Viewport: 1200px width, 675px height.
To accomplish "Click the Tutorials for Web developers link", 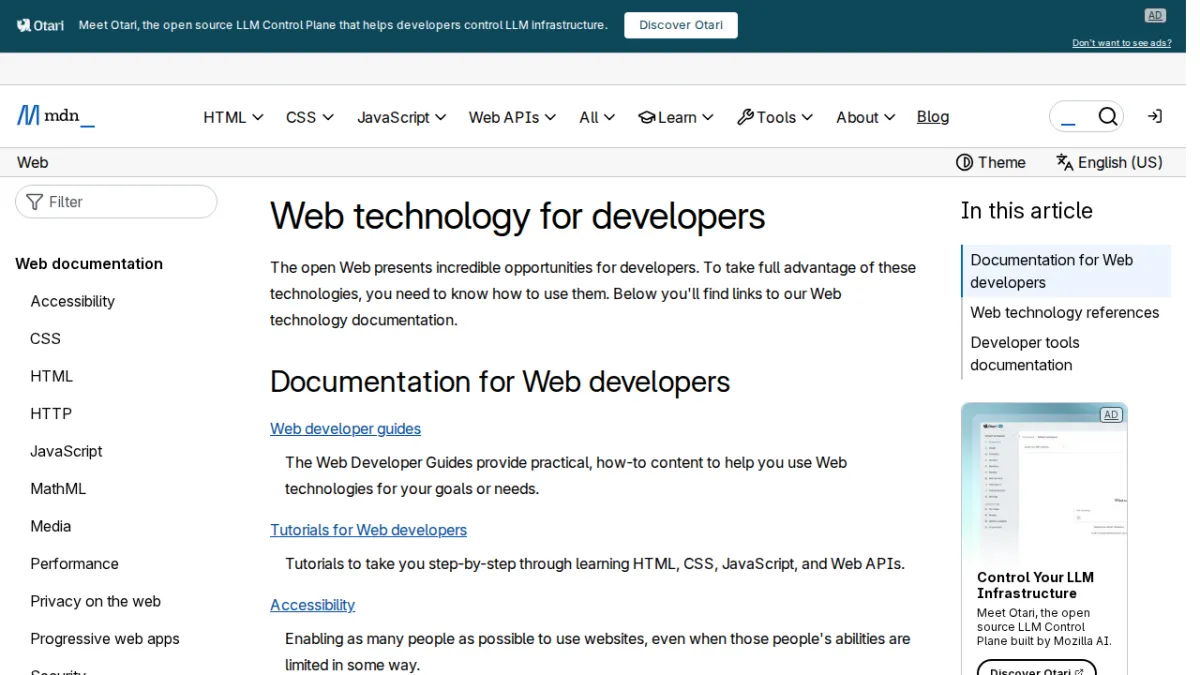I will pyautogui.click(x=368, y=530).
